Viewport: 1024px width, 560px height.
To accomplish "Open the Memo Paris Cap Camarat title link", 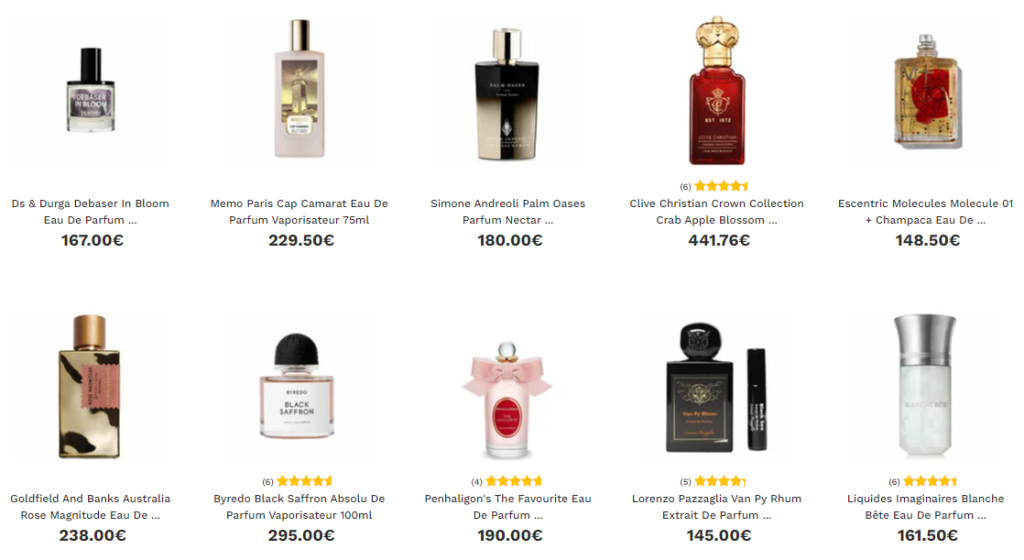I will pyautogui.click(x=299, y=211).
